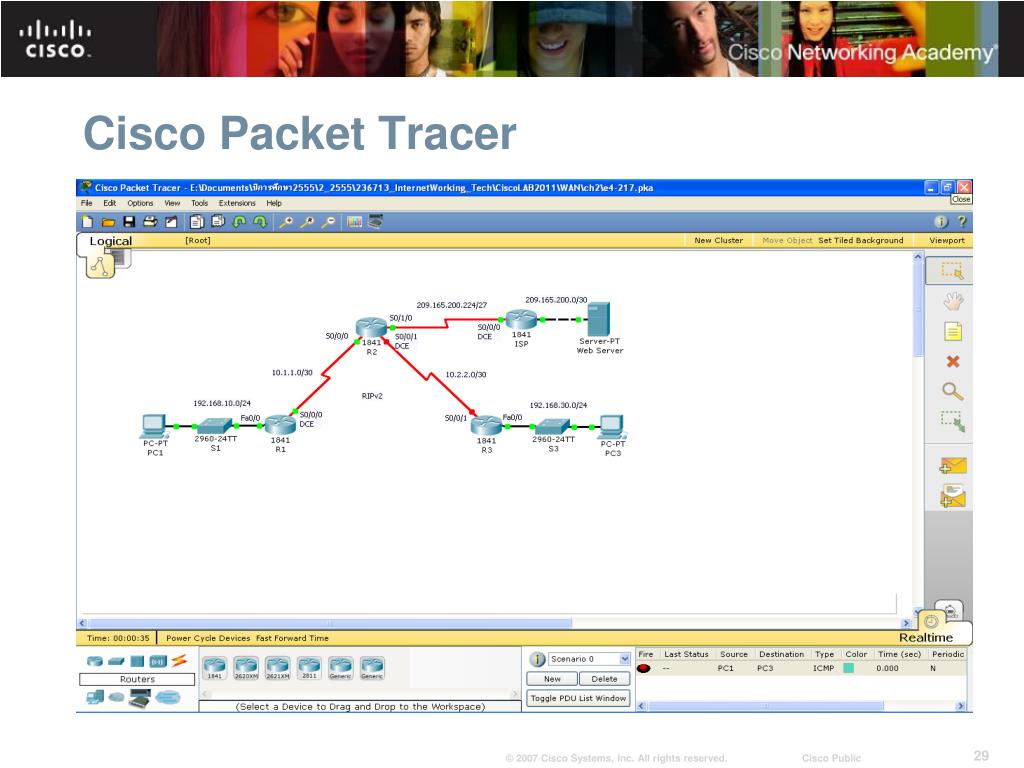Viewport: 1024px width, 768px height.
Task: Switch to the Realtime mode tab
Action: point(926,637)
